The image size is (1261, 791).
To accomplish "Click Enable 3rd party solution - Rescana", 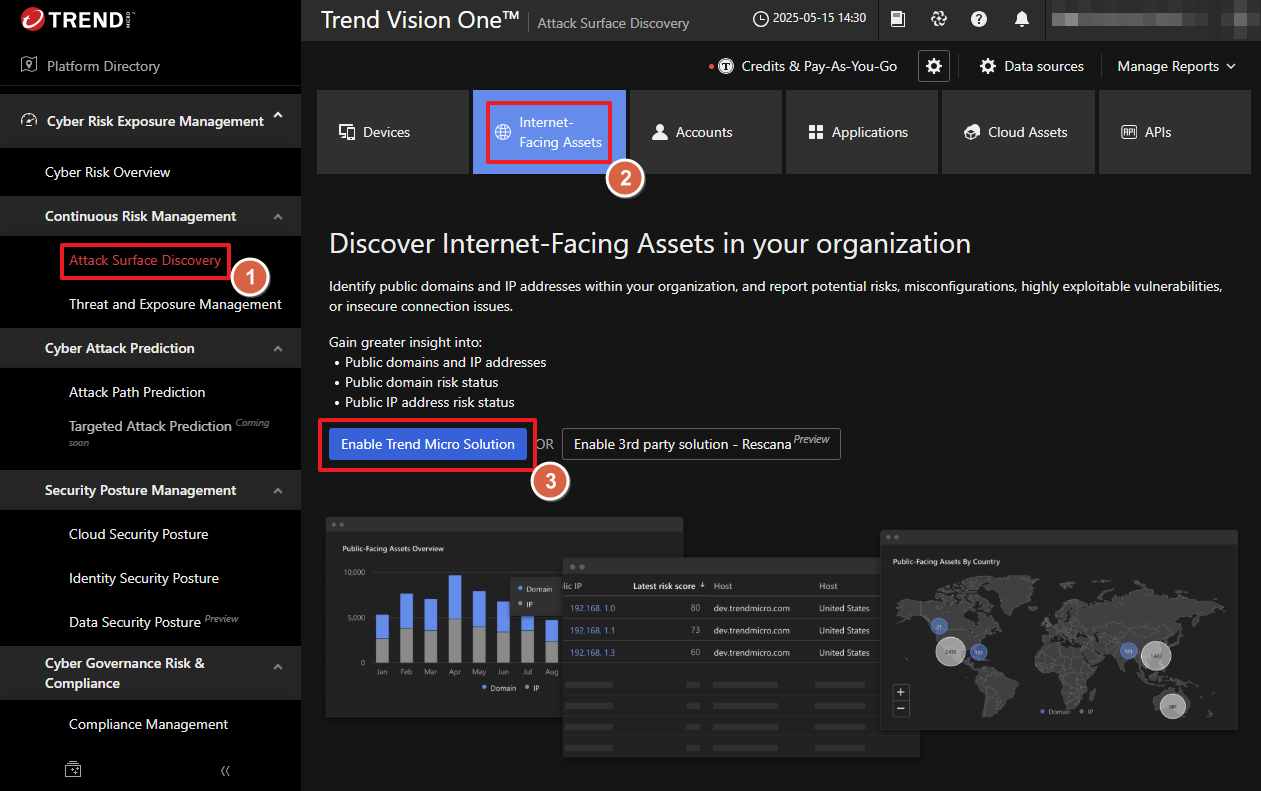I will 700,444.
